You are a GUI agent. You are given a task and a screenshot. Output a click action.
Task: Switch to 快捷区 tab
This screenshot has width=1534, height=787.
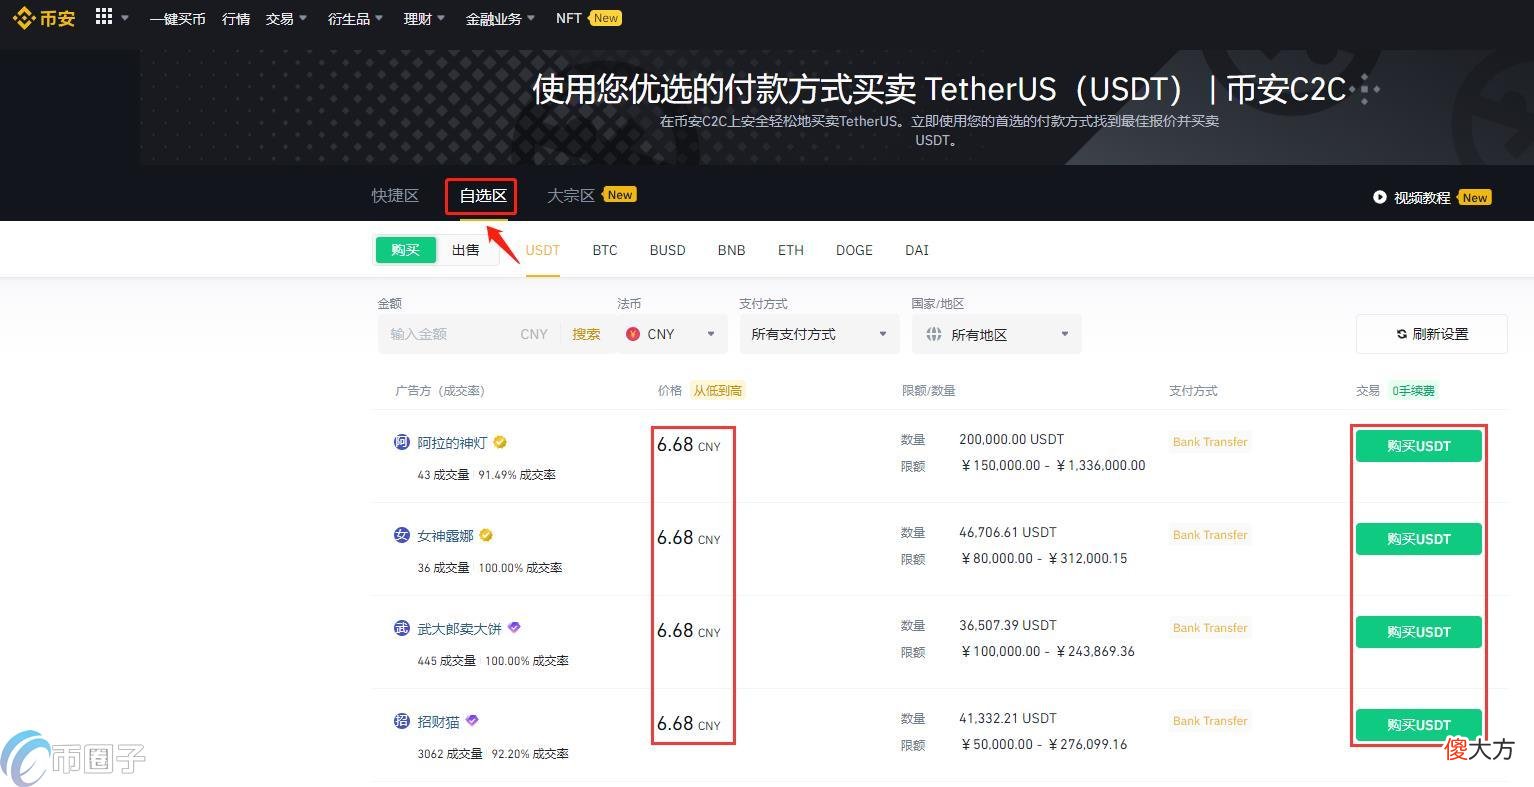(x=395, y=195)
